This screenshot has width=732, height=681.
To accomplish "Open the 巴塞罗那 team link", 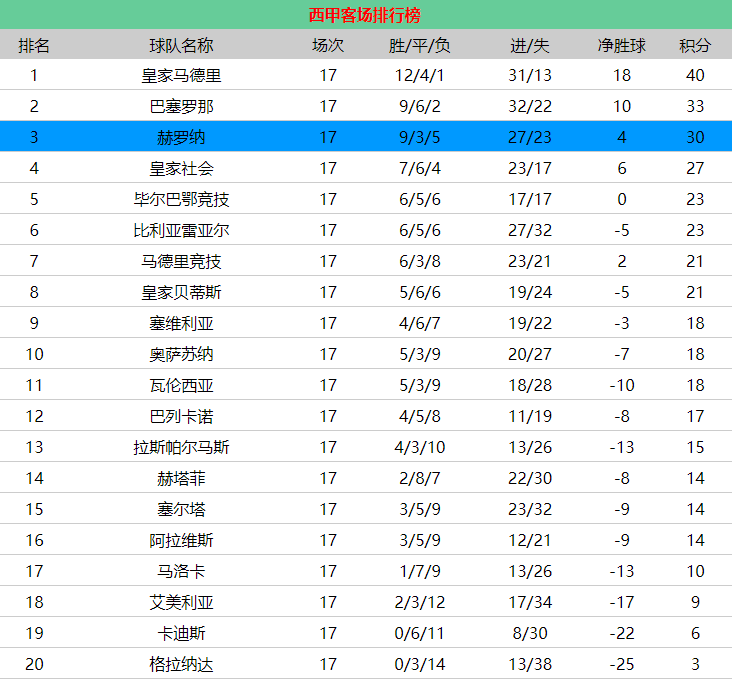I will click(181, 107).
